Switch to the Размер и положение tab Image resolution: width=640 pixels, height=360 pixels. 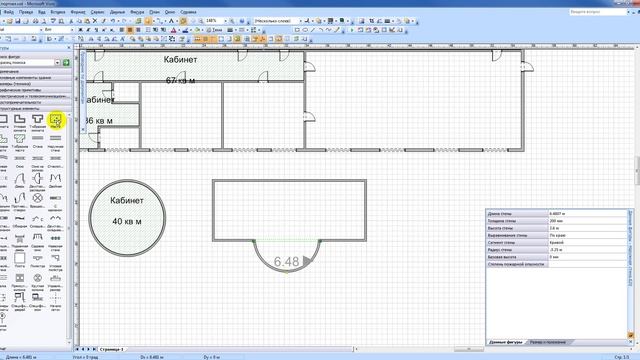click(548, 342)
